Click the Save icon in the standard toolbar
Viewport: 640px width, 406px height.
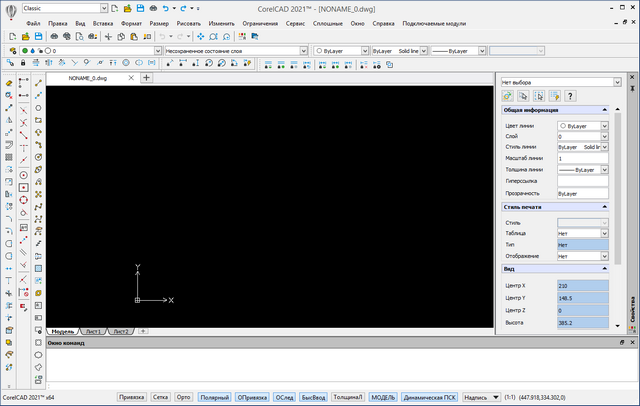pyautogui.click(x=37, y=36)
